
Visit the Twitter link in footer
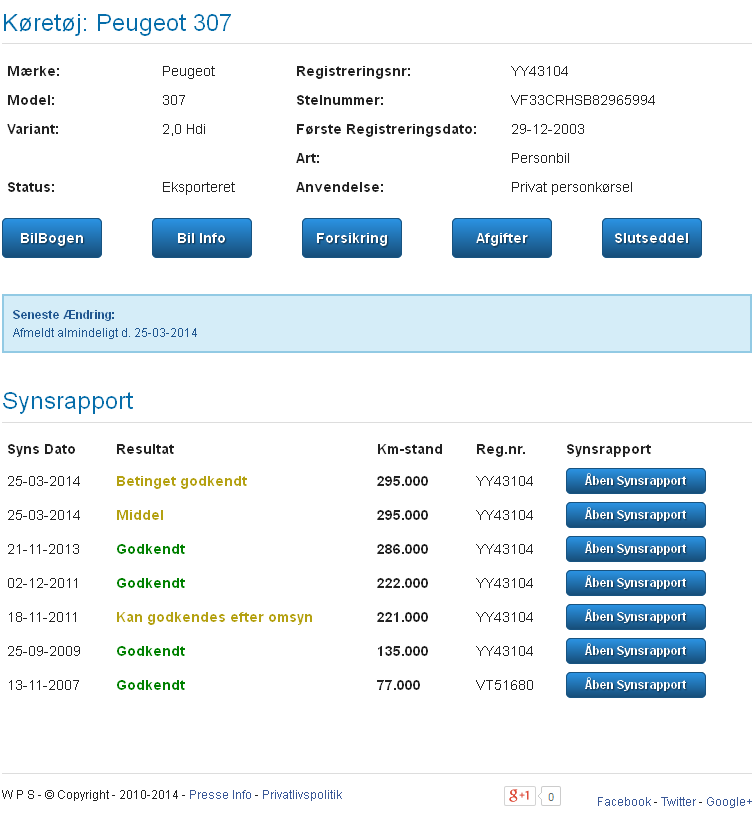tap(678, 802)
